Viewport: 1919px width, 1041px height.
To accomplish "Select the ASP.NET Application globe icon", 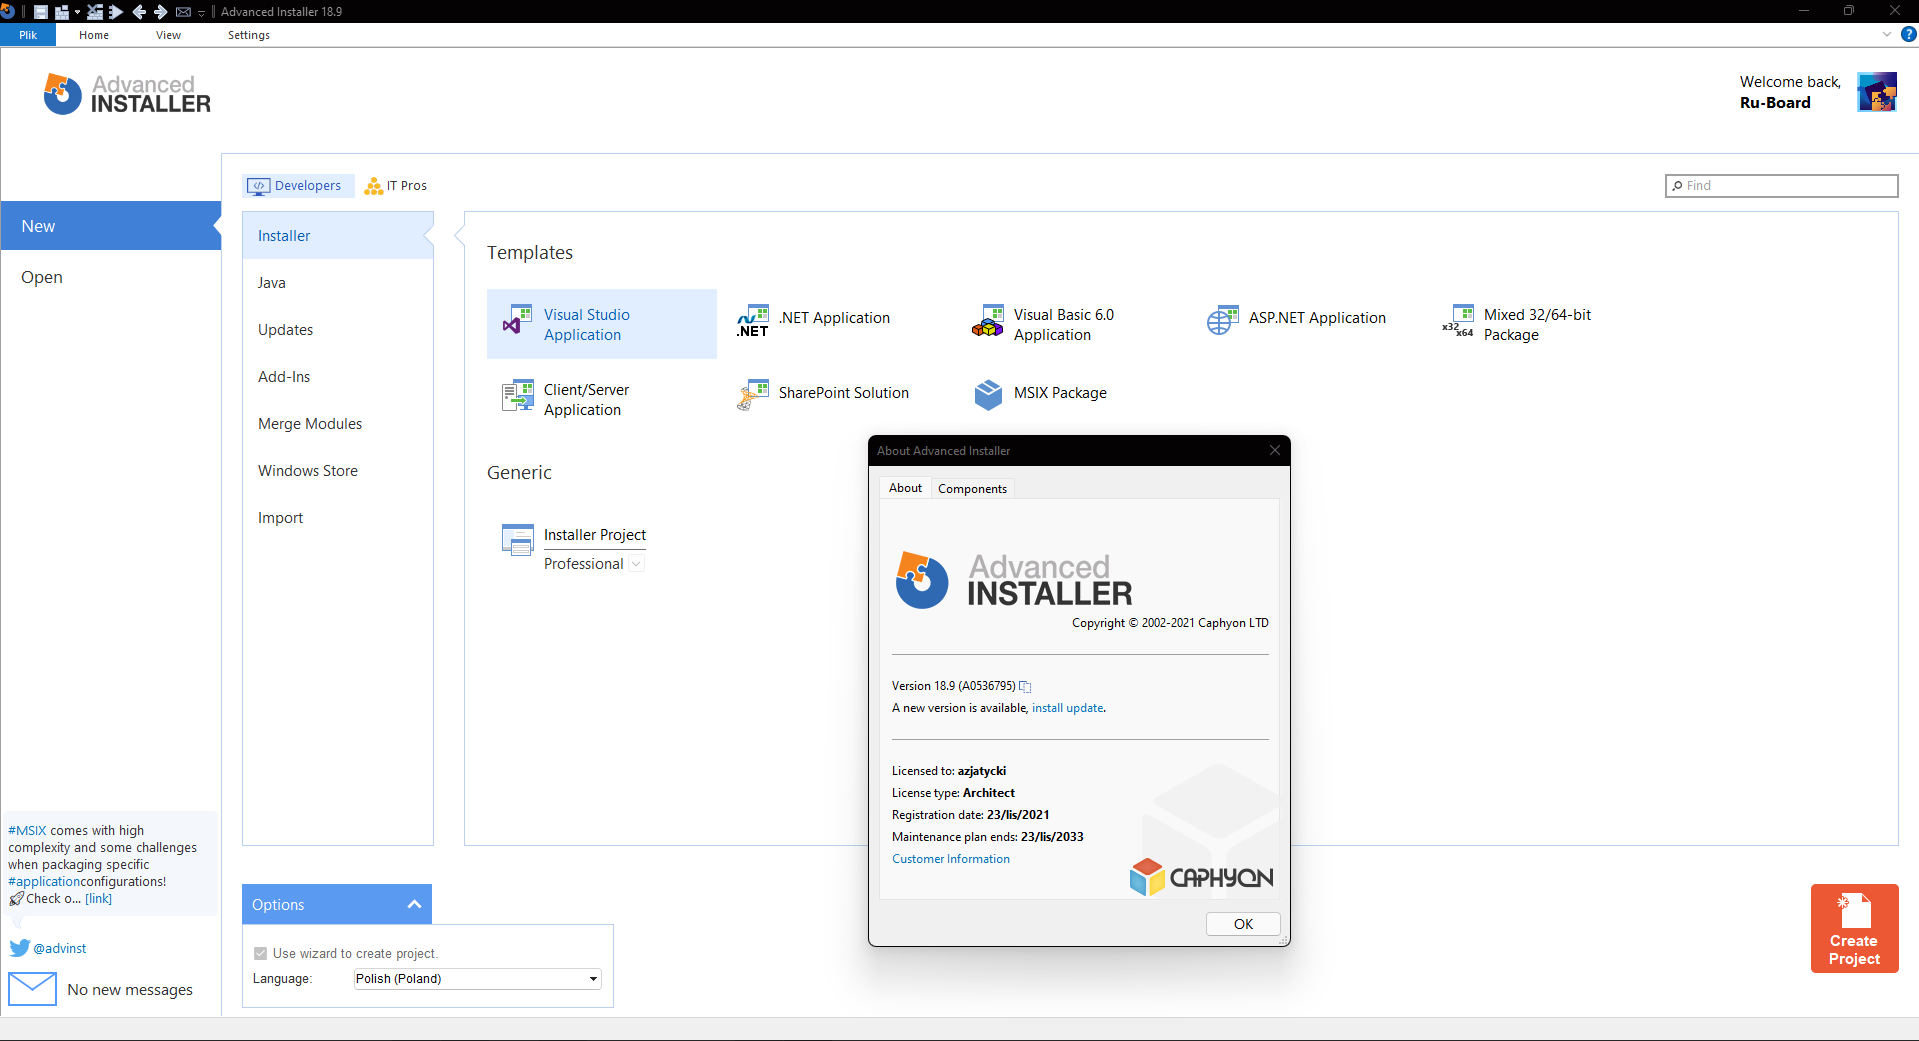I will [1222, 320].
